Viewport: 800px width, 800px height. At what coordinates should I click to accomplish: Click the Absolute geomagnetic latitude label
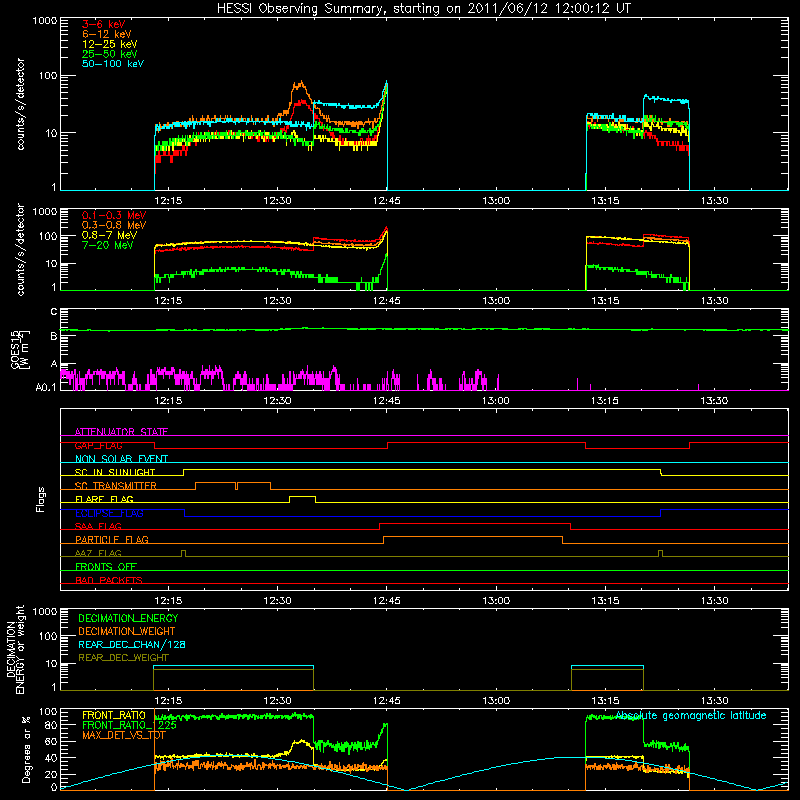pos(691,715)
